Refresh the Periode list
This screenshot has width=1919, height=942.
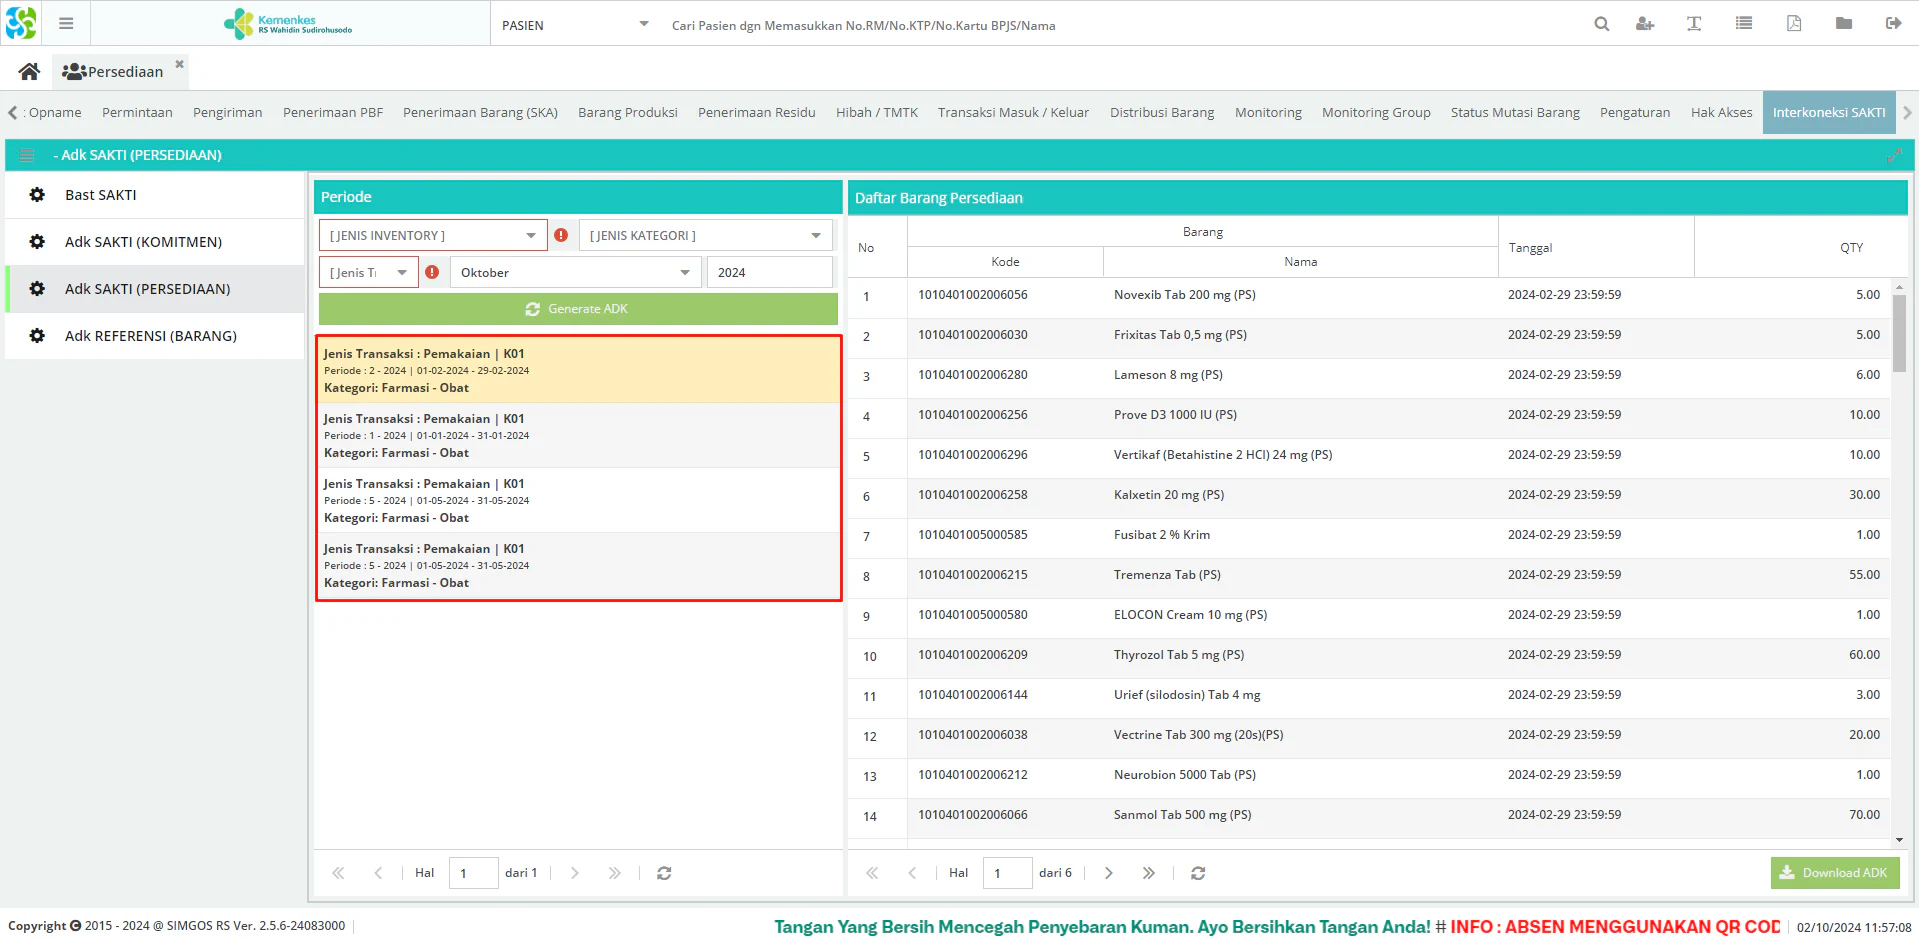click(x=664, y=873)
